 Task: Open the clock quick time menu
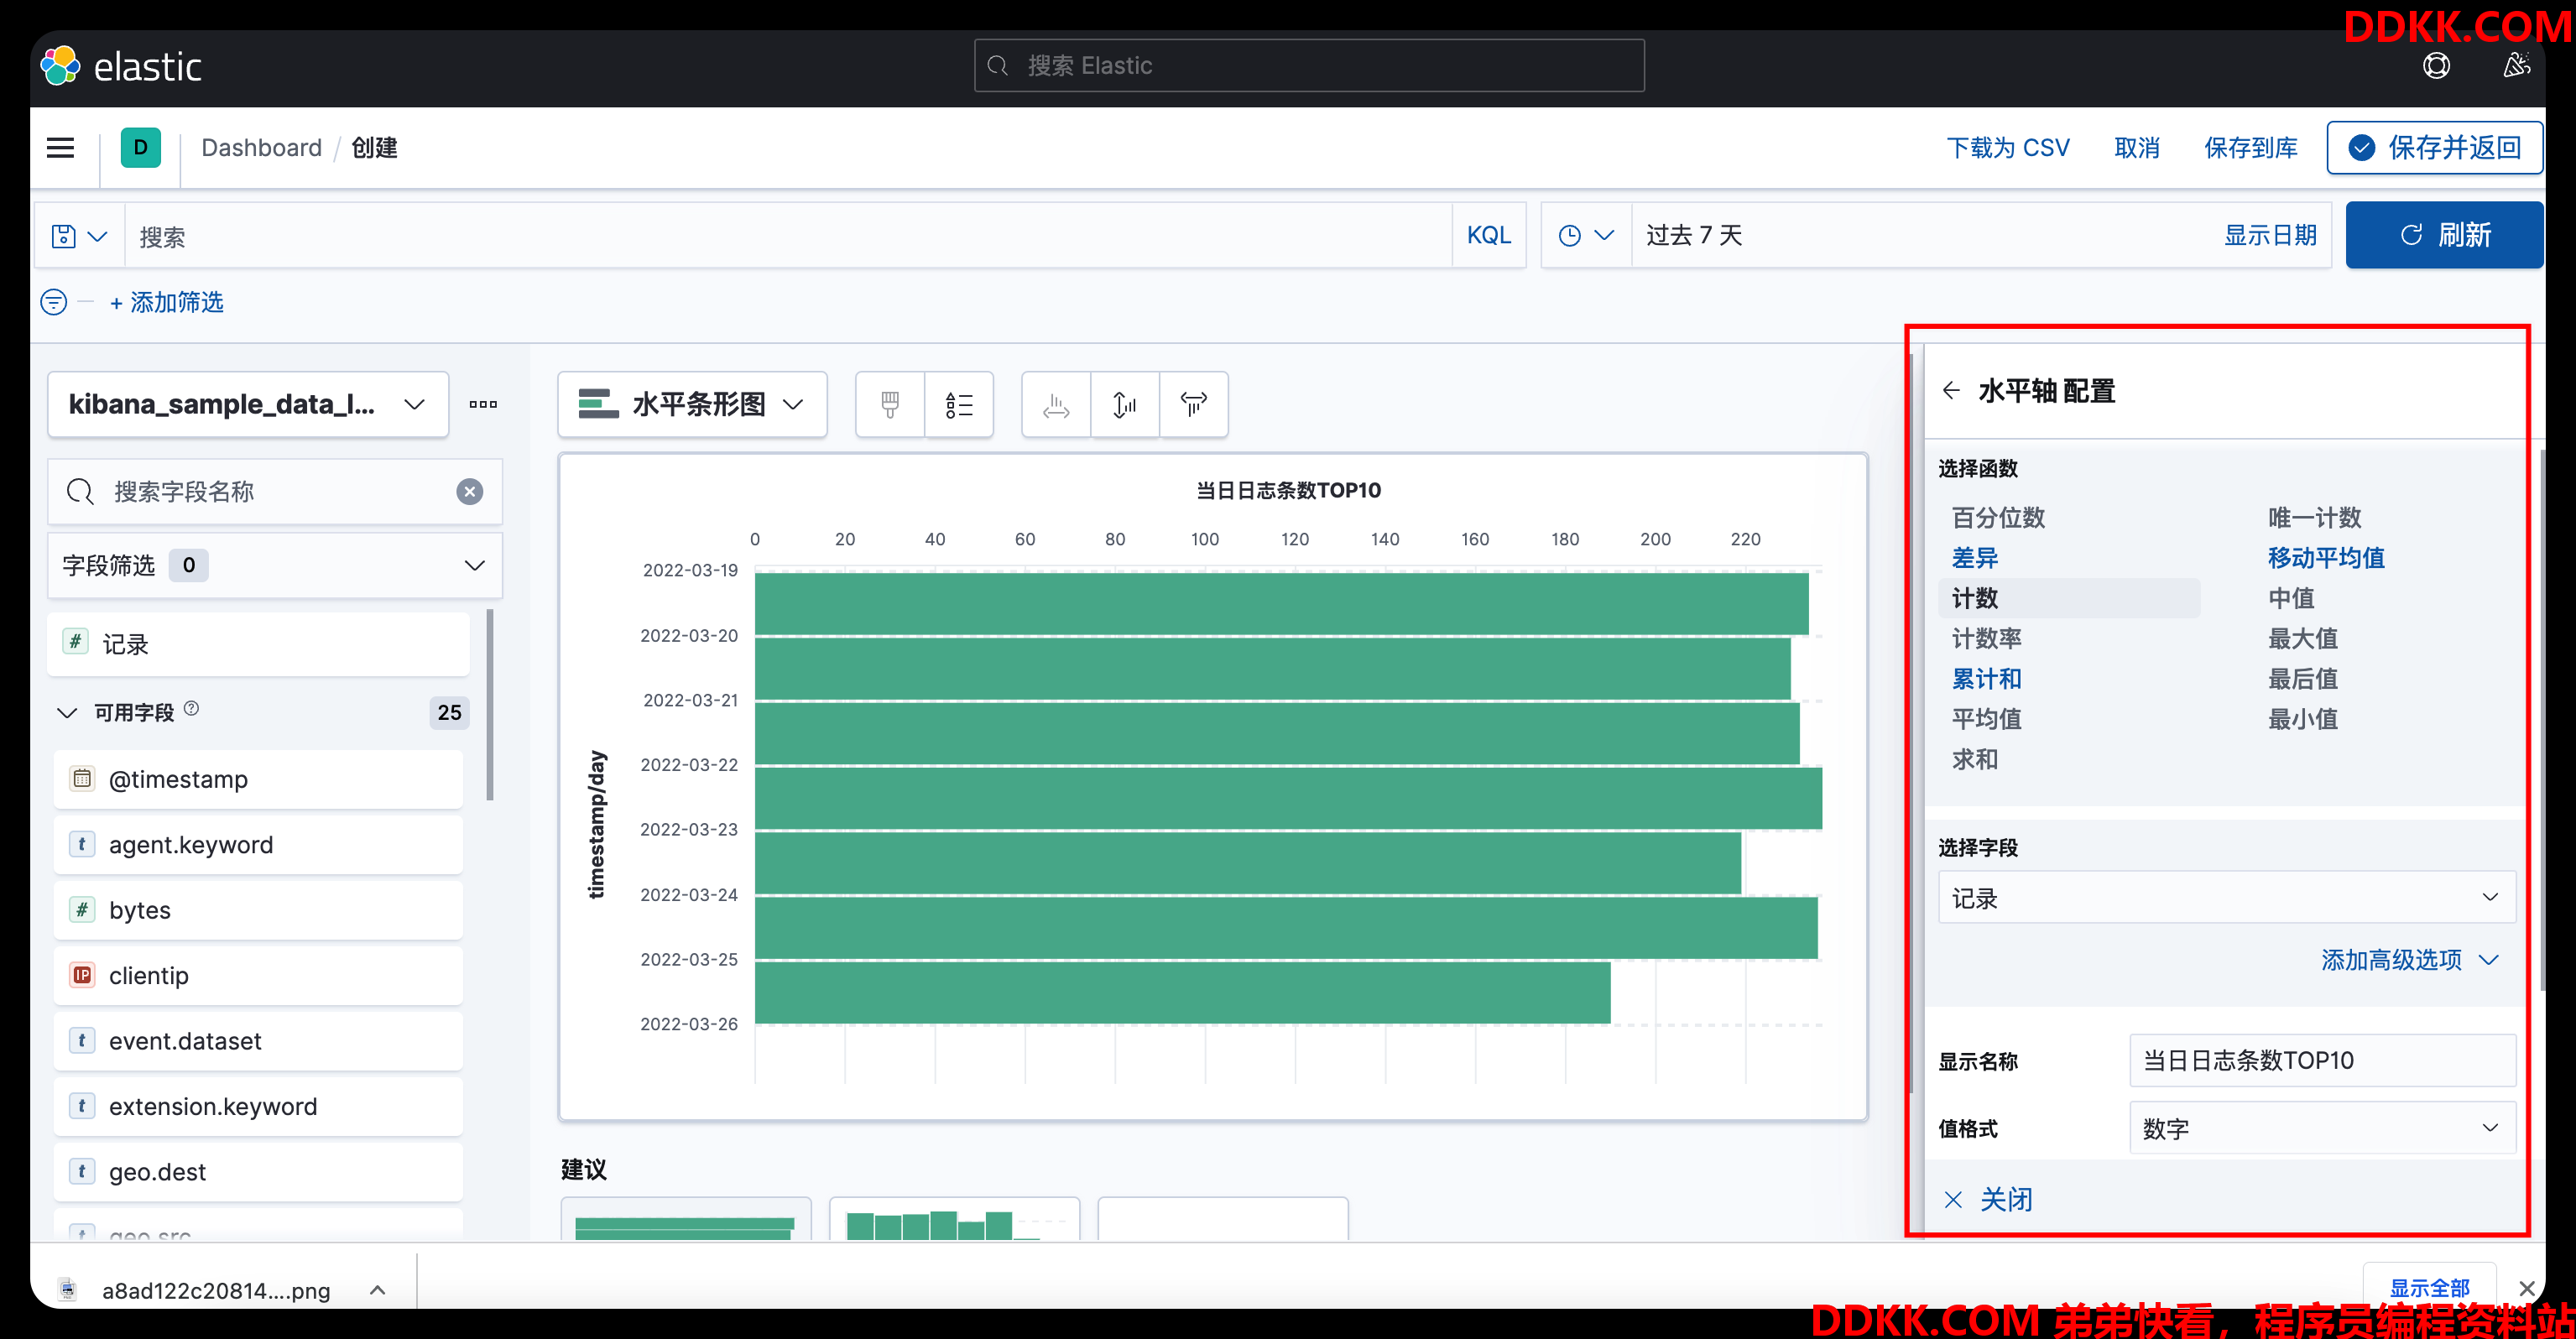tap(1586, 236)
